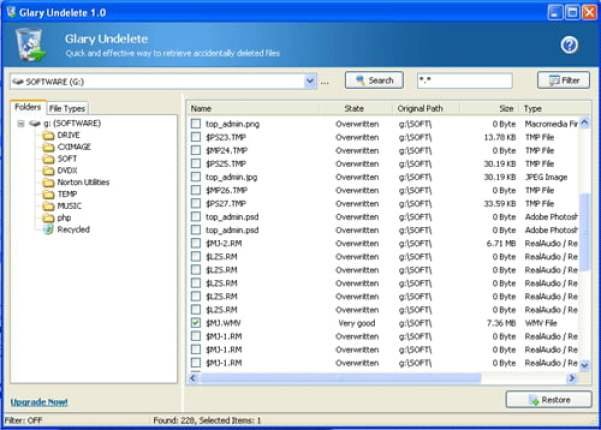Switch to the Folders tab
The image size is (601, 430).
coord(28,107)
